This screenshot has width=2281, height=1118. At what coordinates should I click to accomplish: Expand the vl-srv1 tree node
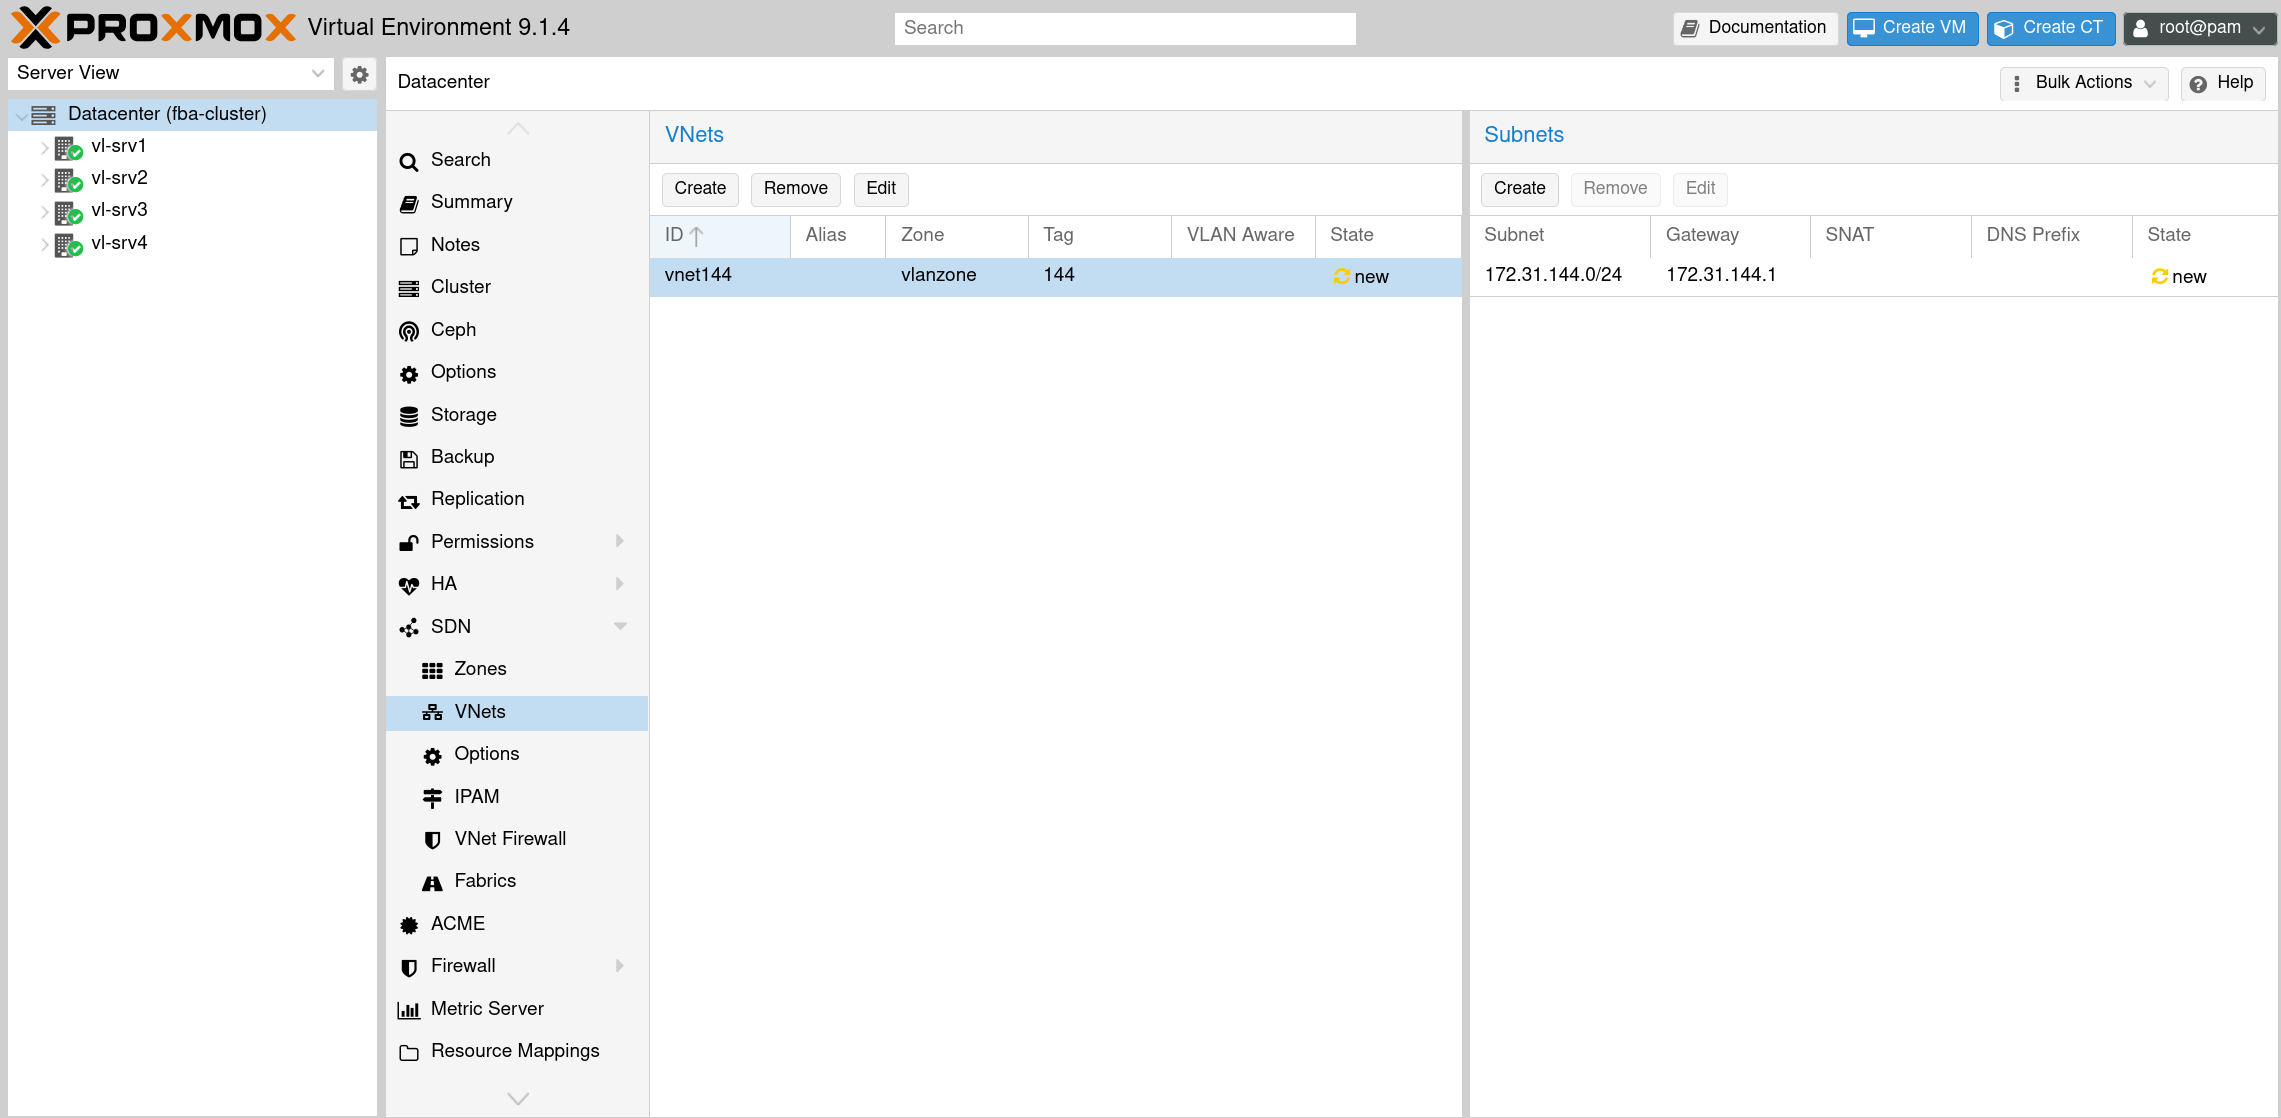click(x=44, y=147)
